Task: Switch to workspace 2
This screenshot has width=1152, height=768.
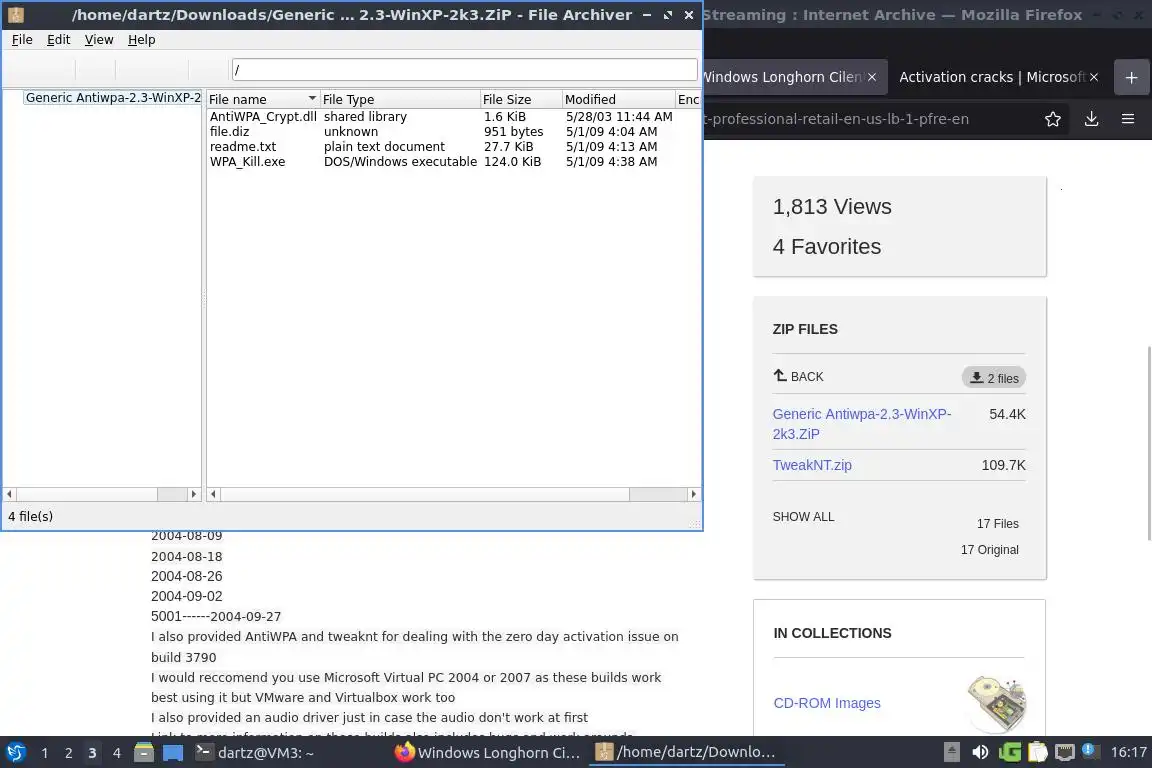Action: pyautogui.click(x=68, y=753)
